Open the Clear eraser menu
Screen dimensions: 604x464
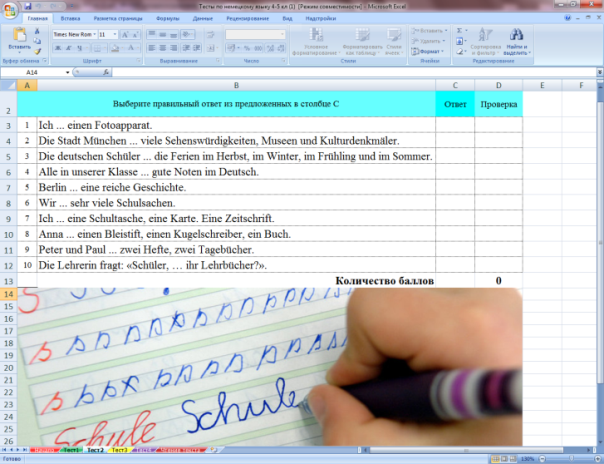coord(460,51)
